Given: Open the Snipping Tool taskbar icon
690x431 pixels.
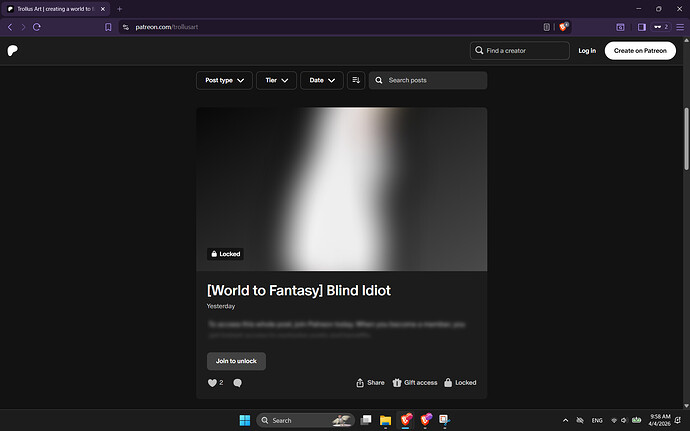Looking at the screenshot, I should [x=444, y=420].
